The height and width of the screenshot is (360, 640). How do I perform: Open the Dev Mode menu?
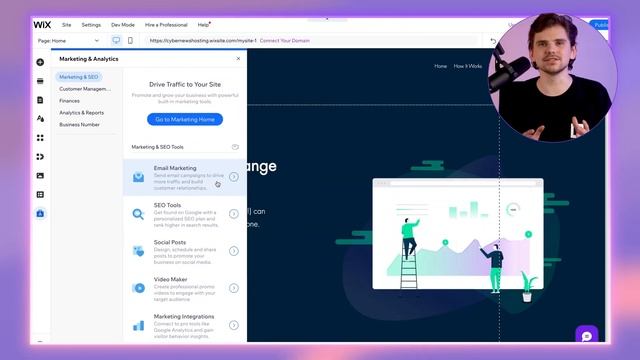point(122,25)
